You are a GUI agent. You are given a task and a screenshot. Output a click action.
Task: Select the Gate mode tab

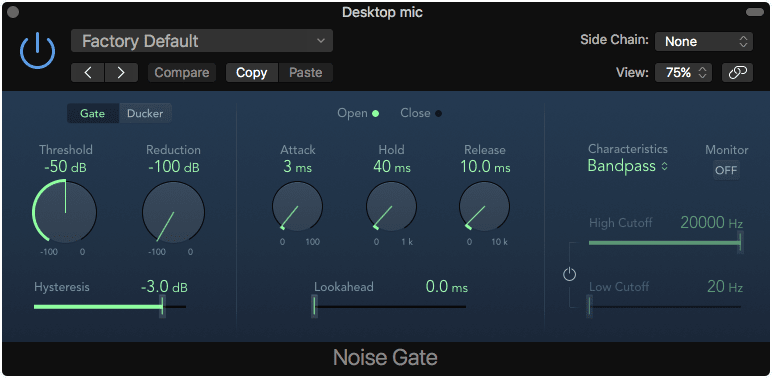click(x=93, y=113)
